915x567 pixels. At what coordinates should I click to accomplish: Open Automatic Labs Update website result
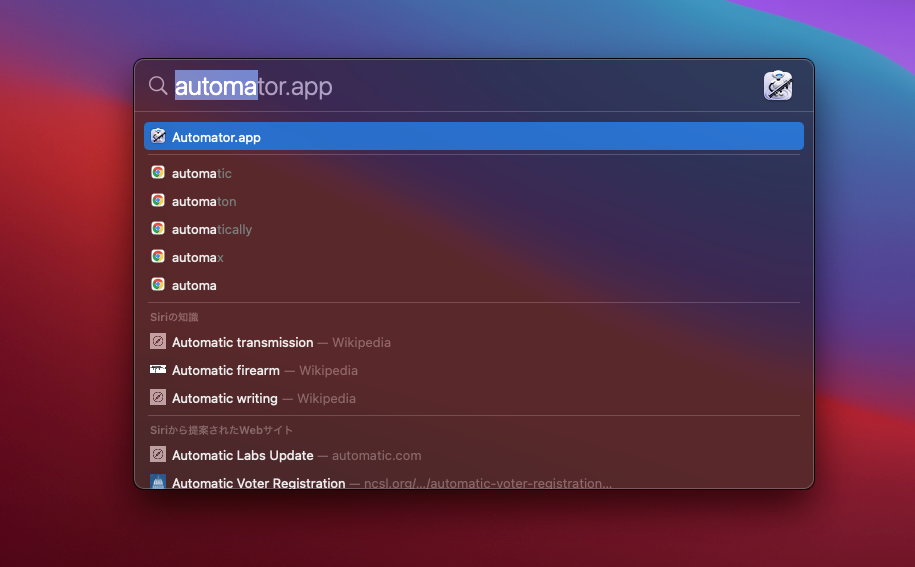click(474, 456)
